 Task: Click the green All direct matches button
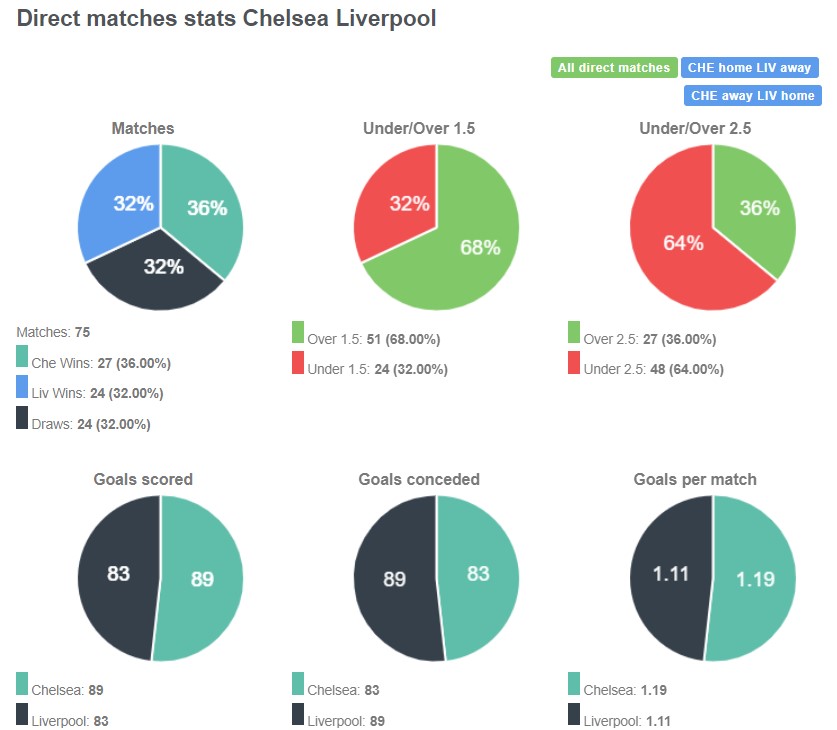click(x=614, y=67)
